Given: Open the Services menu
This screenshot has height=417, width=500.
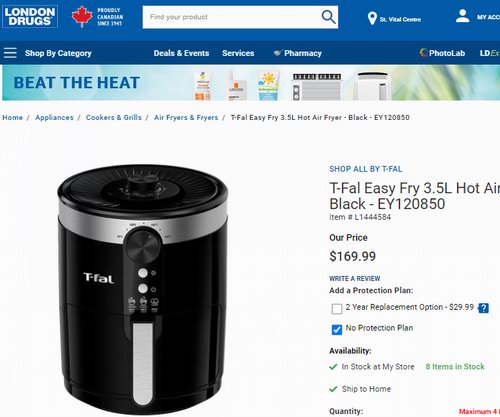Looking at the screenshot, I should [238, 53].
